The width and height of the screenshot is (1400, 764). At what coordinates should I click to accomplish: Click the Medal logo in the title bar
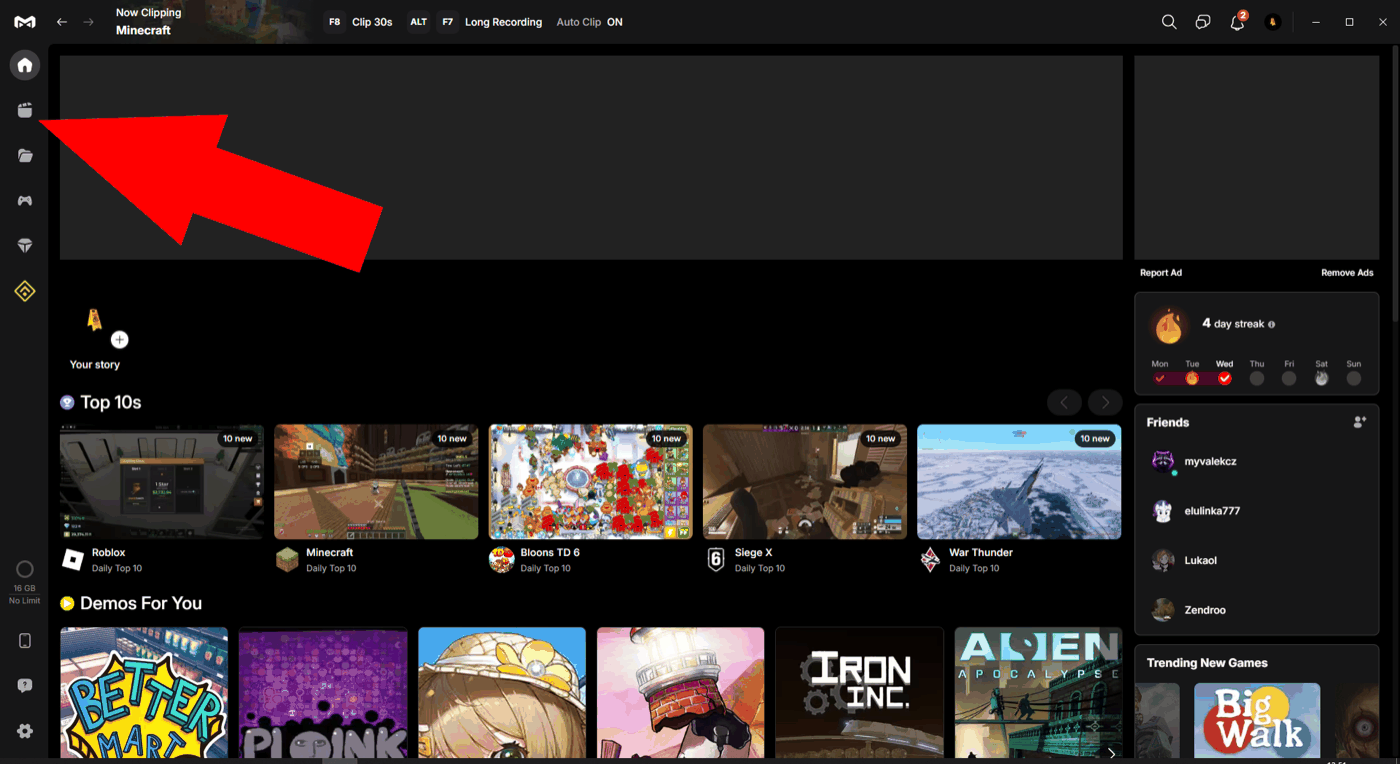tap(25, 22)
